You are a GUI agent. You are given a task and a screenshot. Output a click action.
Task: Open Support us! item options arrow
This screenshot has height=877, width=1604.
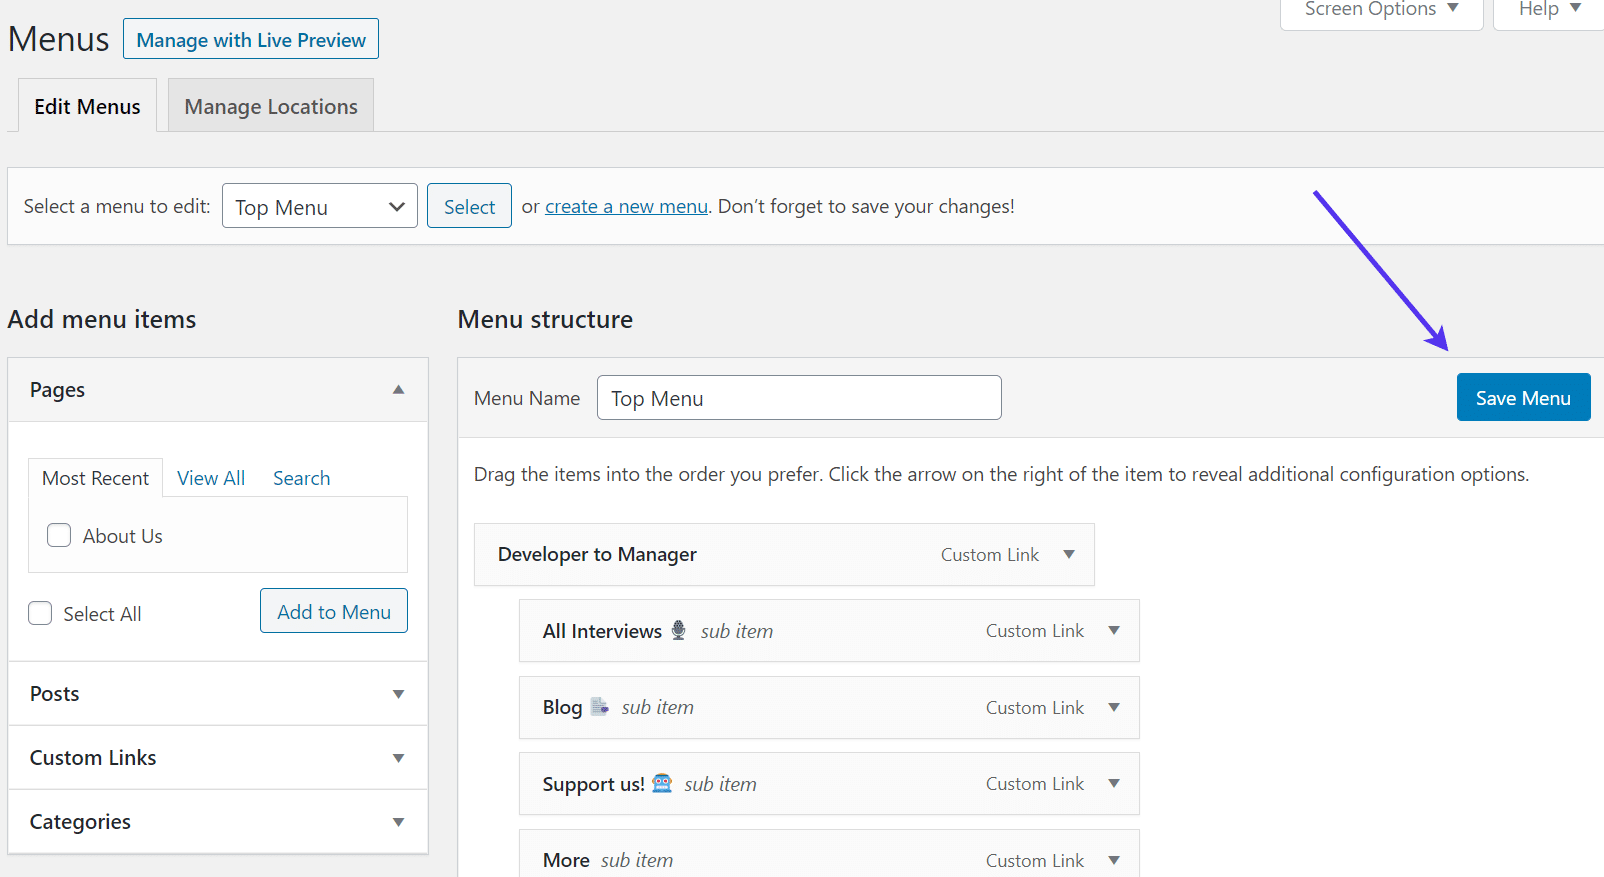pyautogui.click(x=1114, y=784)
